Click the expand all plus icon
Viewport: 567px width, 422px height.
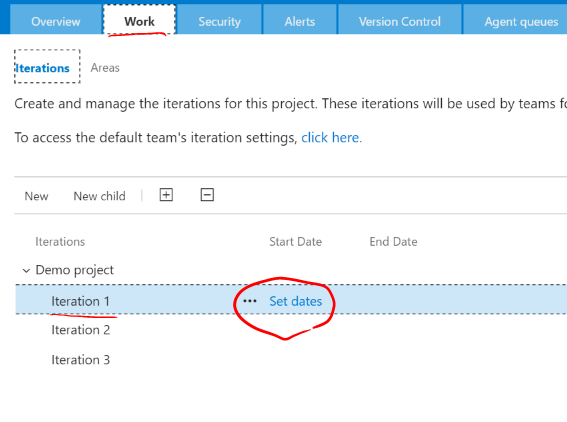(166, 195)
